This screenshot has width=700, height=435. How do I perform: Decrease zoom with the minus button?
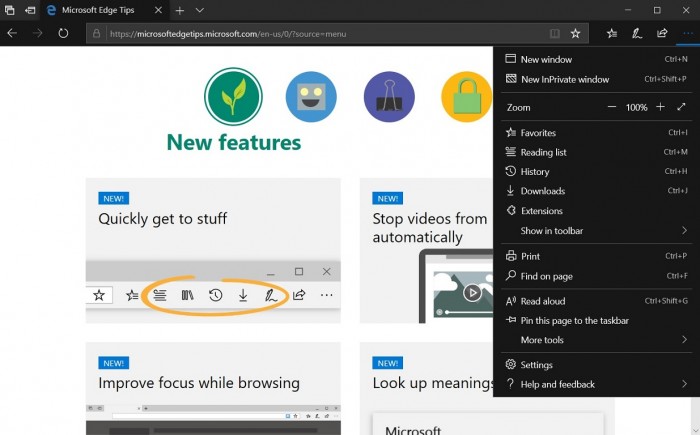pos(612,107)
